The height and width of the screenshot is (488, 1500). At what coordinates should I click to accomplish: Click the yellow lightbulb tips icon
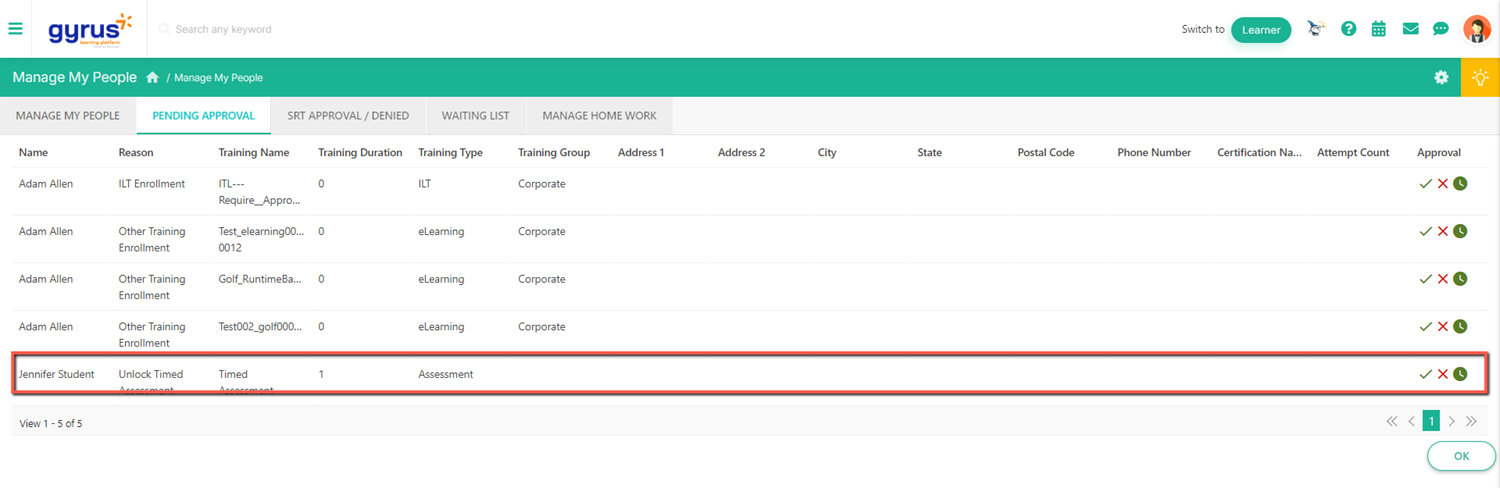[1480, 77]
